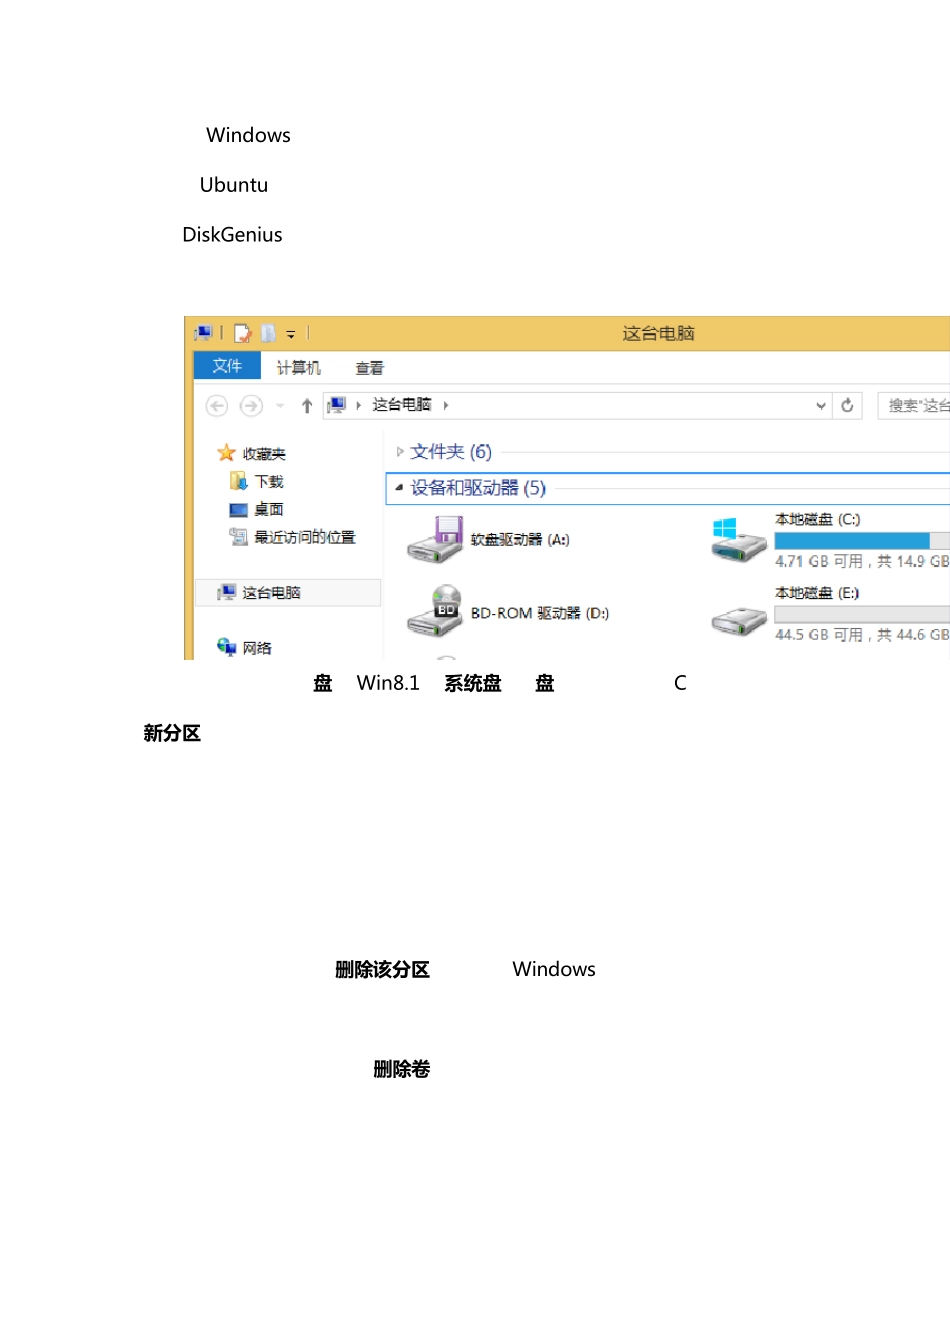Viewport: 950px width, 1344px height.
Task: Click the word DiskGenius in the document
Action: pyautogui.click(x=232, y=235)
